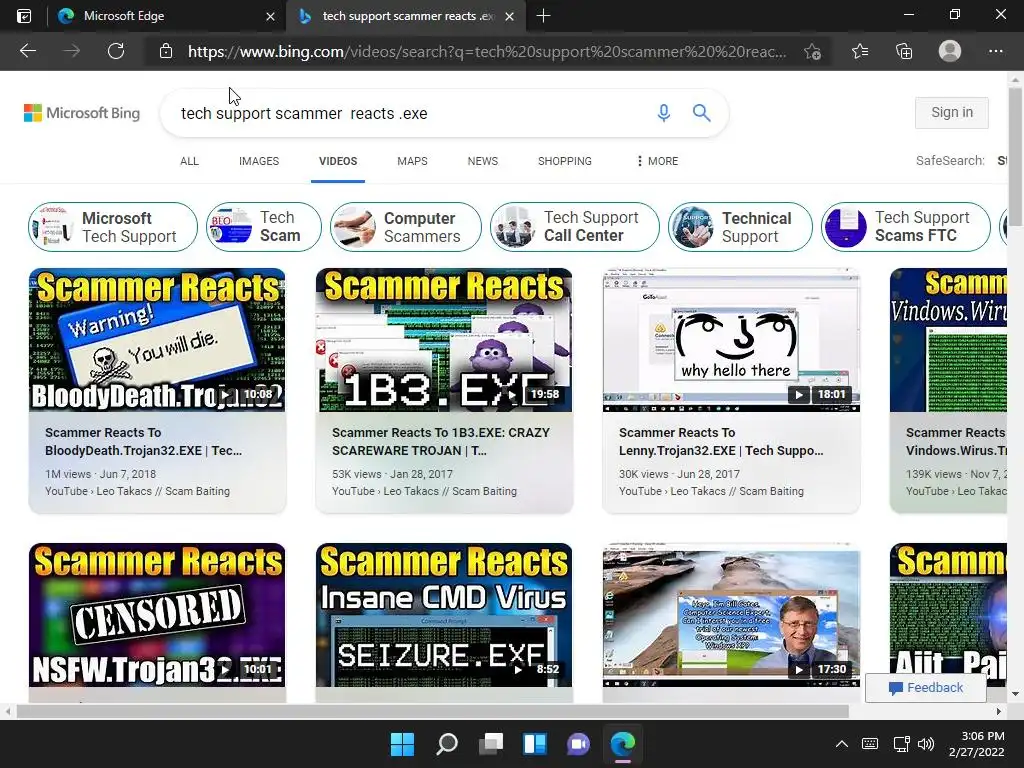The image size is (1024, 768).
Task: Open the Favorites list icon
Action: point(860,51)
